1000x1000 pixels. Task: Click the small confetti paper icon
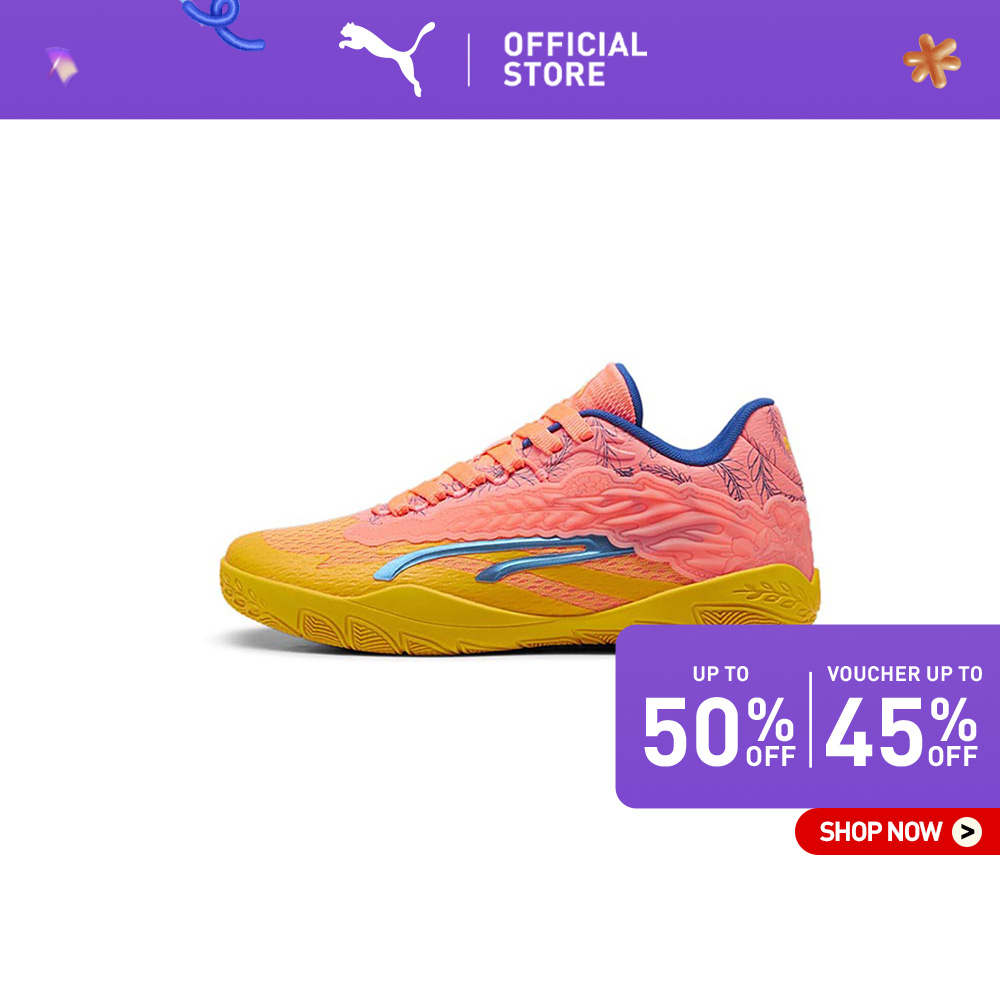tap(62, 65)
